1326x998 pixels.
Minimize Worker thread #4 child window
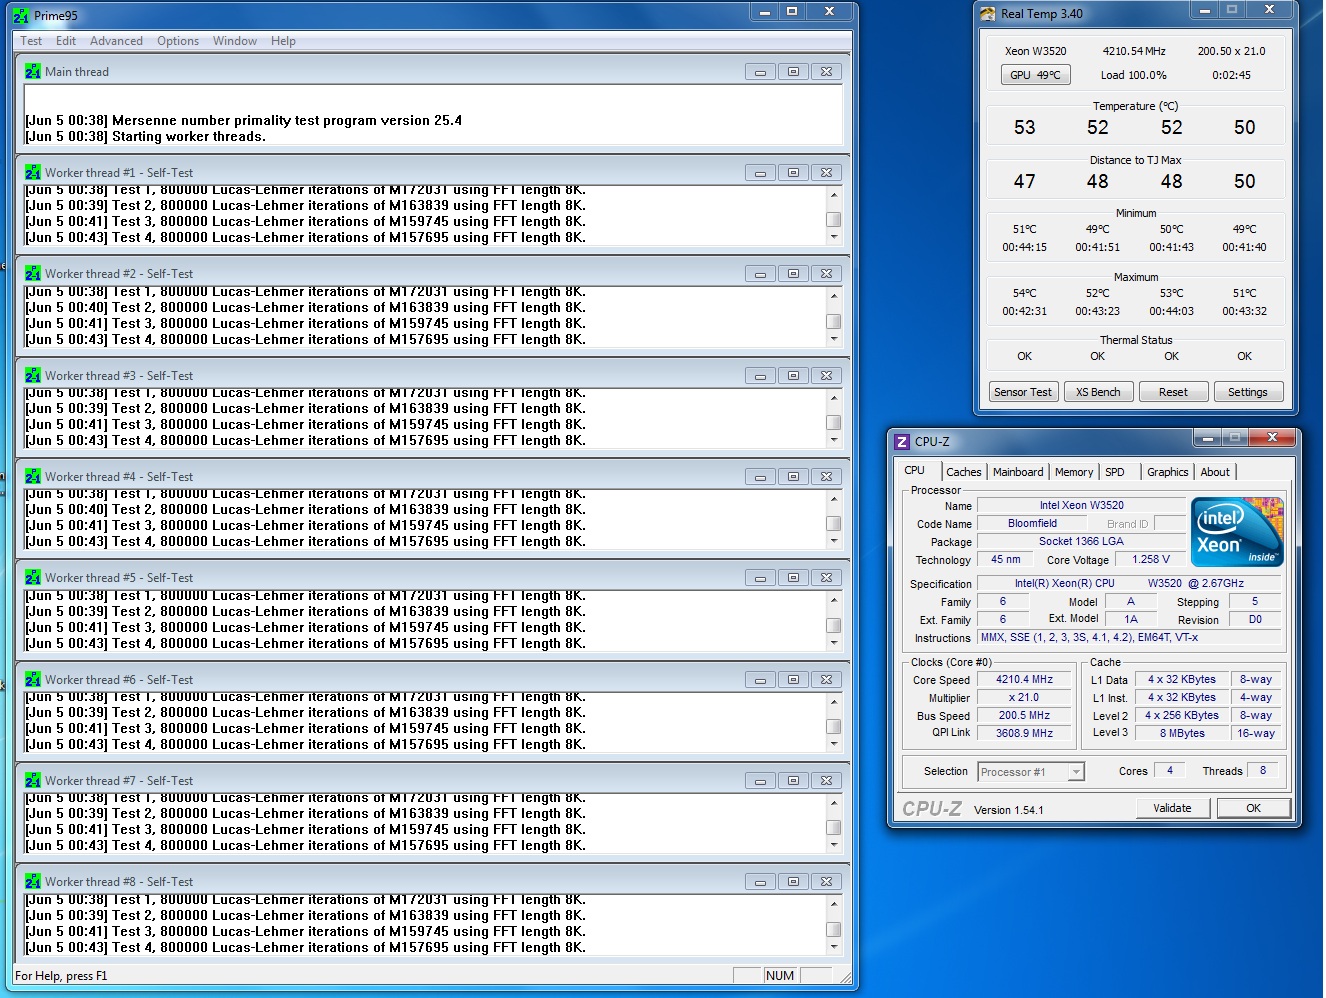(760, 477)
